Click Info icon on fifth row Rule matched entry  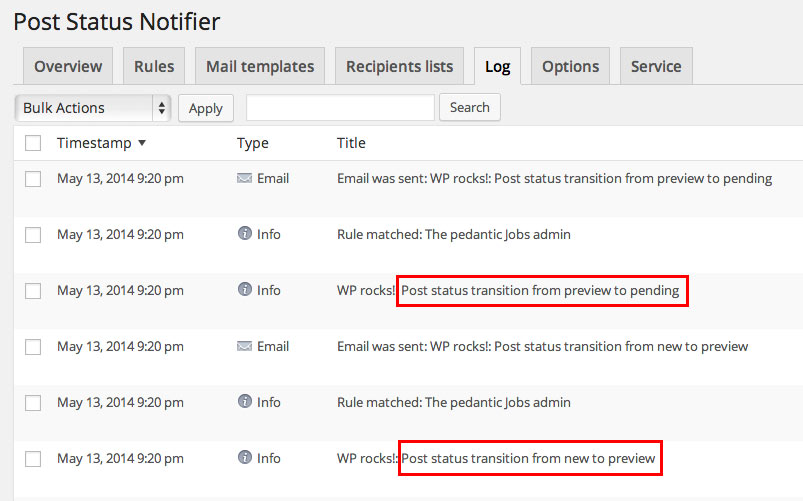click(245, 401)
